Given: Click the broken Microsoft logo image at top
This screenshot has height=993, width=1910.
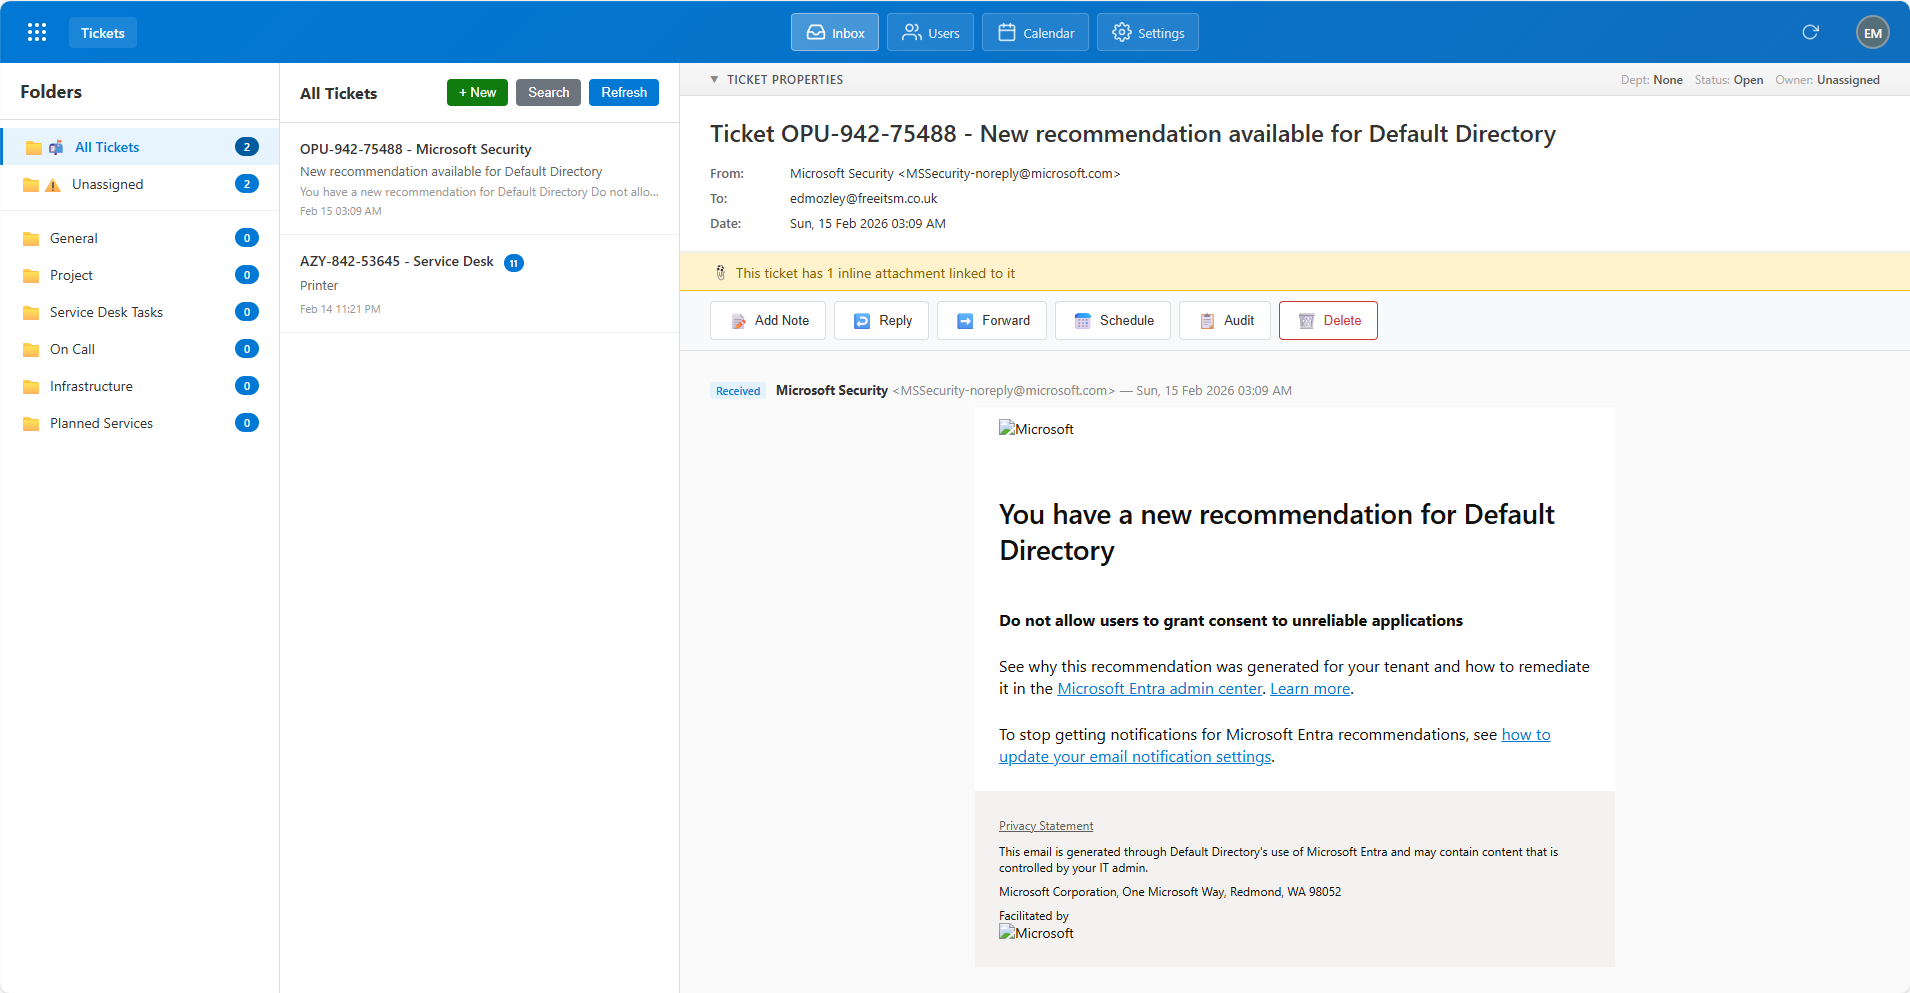Looking at the screenshot, I should point(1036,429).
